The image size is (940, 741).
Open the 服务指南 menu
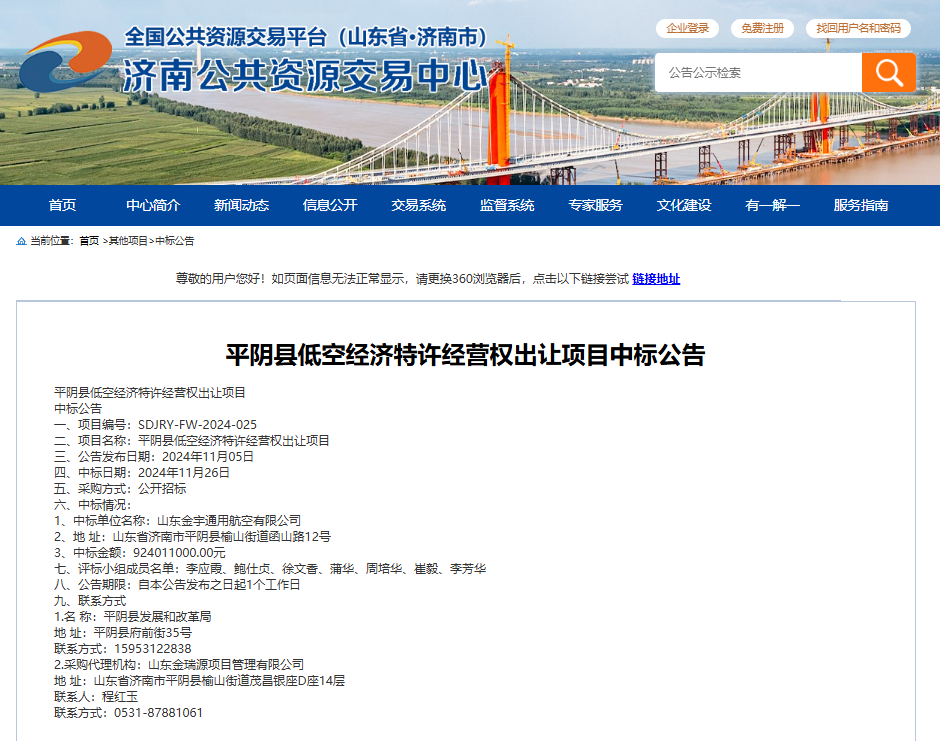(864, 205)
